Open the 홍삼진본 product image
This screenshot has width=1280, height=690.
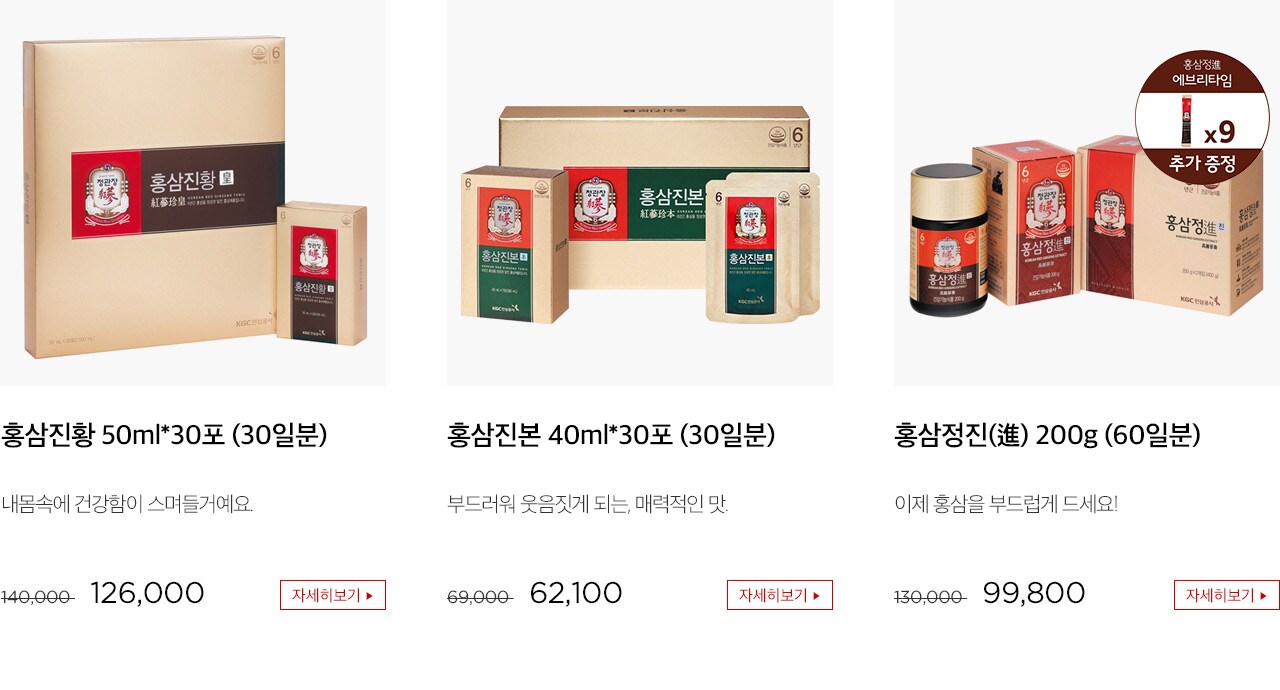tap(640, 193)
